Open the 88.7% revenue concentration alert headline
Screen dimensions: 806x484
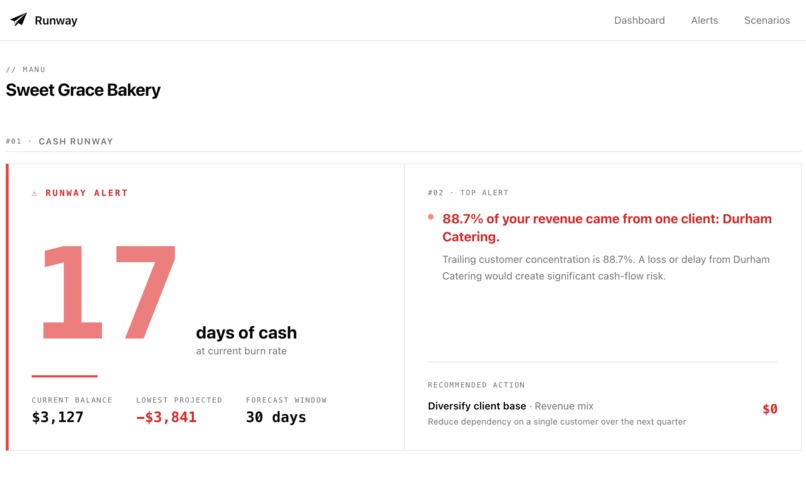point(607,228)
